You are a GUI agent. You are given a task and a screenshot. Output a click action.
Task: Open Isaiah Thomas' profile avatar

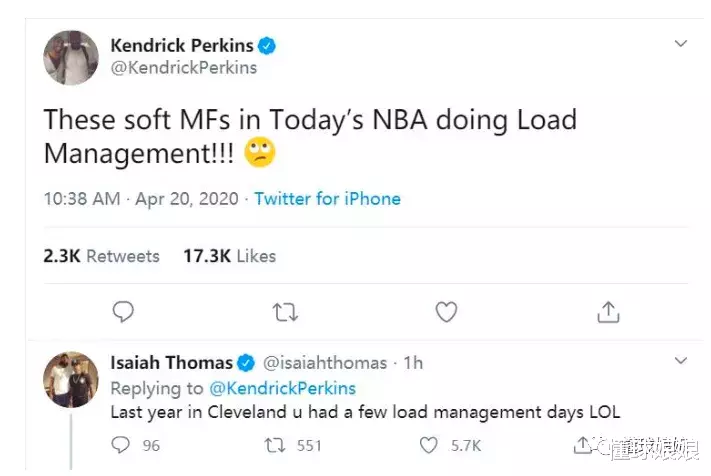[x=71, y=380]
